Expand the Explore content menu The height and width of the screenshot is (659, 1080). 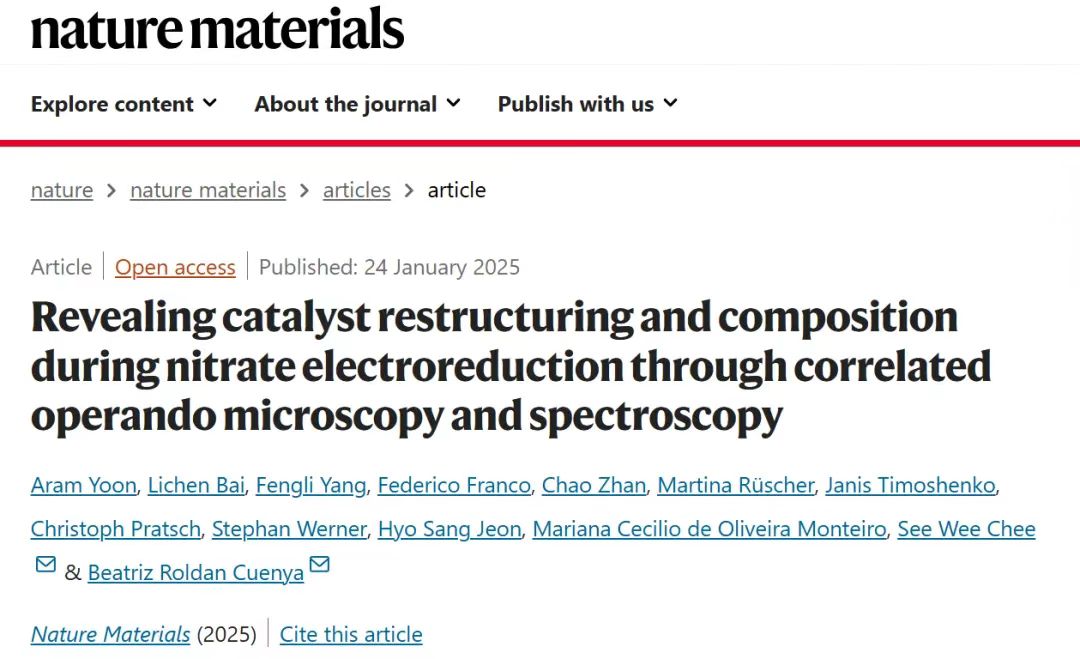(x=124, y=104)
